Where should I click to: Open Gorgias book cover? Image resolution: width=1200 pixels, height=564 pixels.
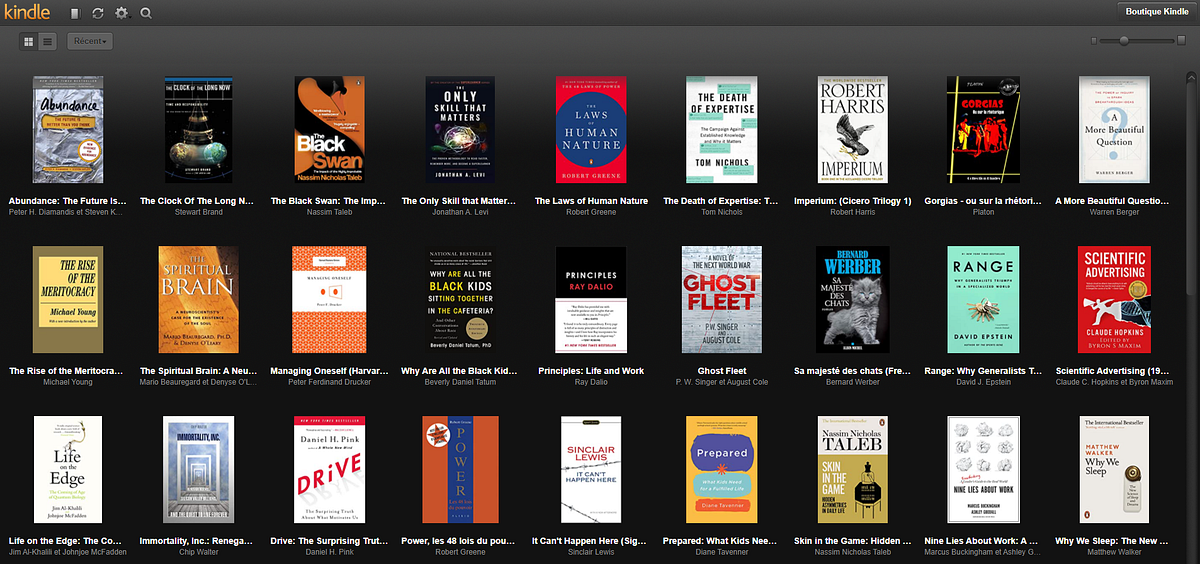click(x=983, y=130)
